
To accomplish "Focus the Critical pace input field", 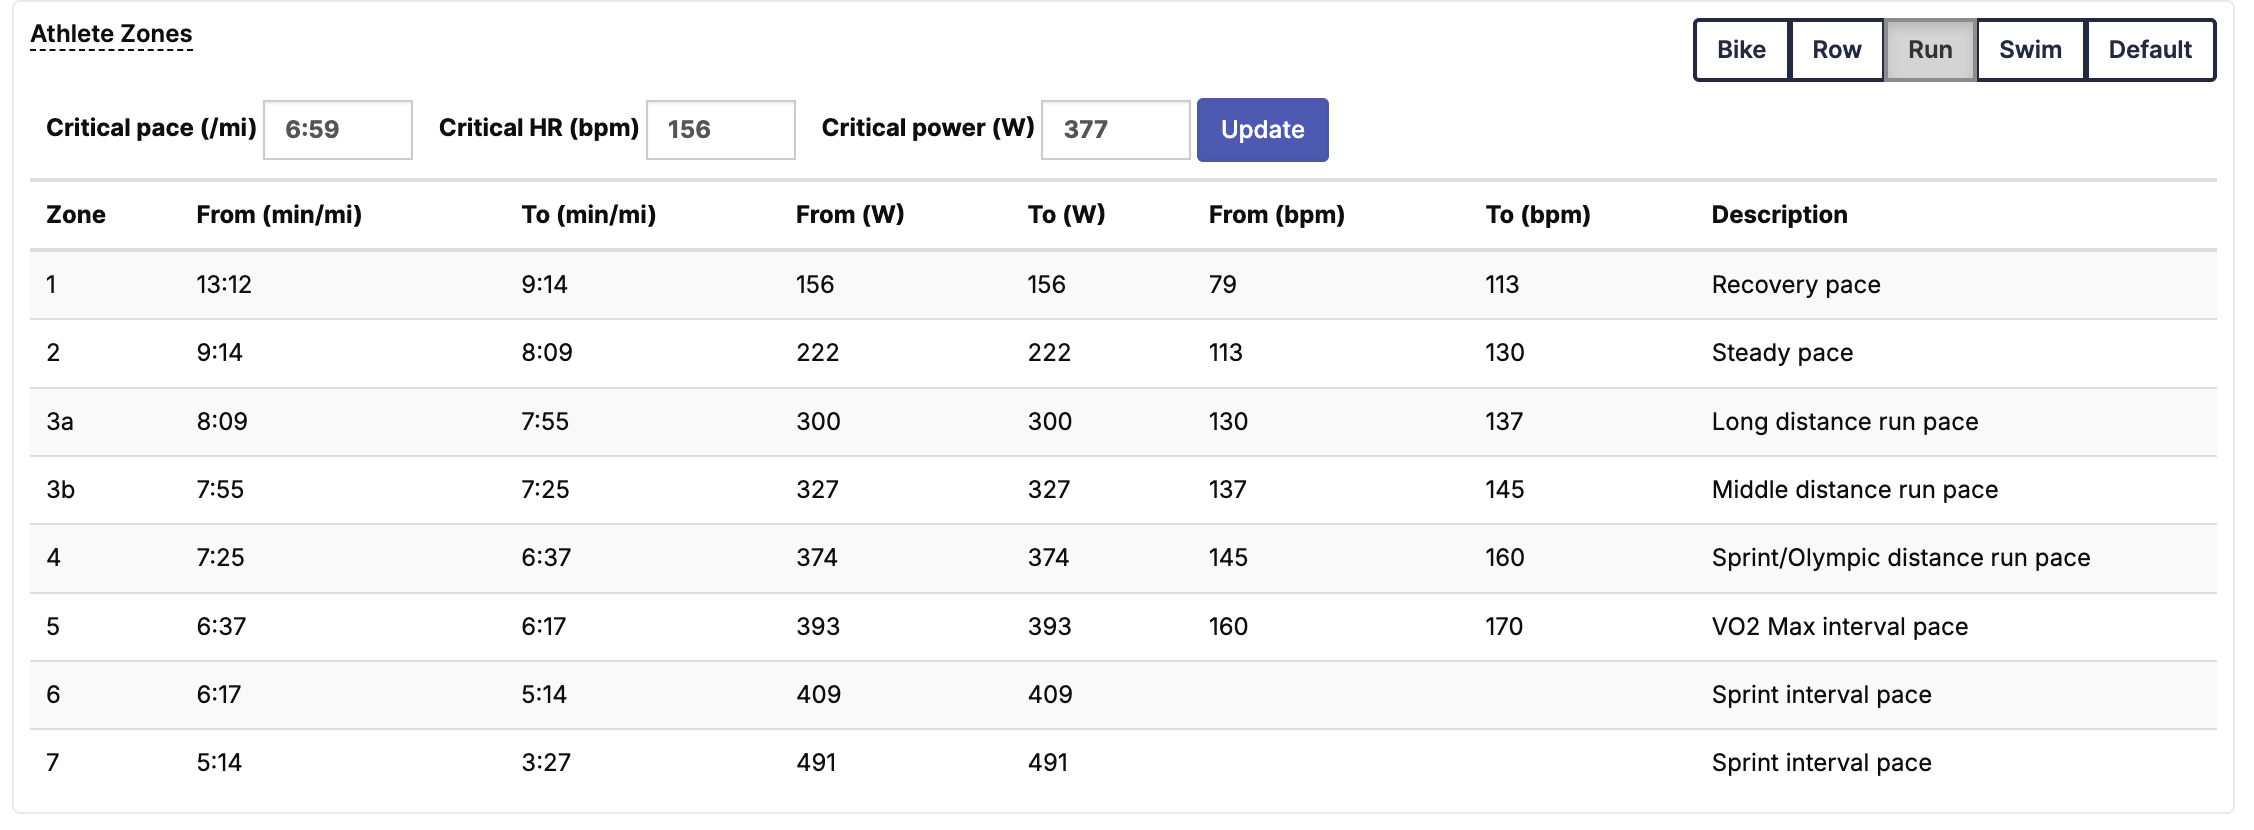I will pos(338,130).
